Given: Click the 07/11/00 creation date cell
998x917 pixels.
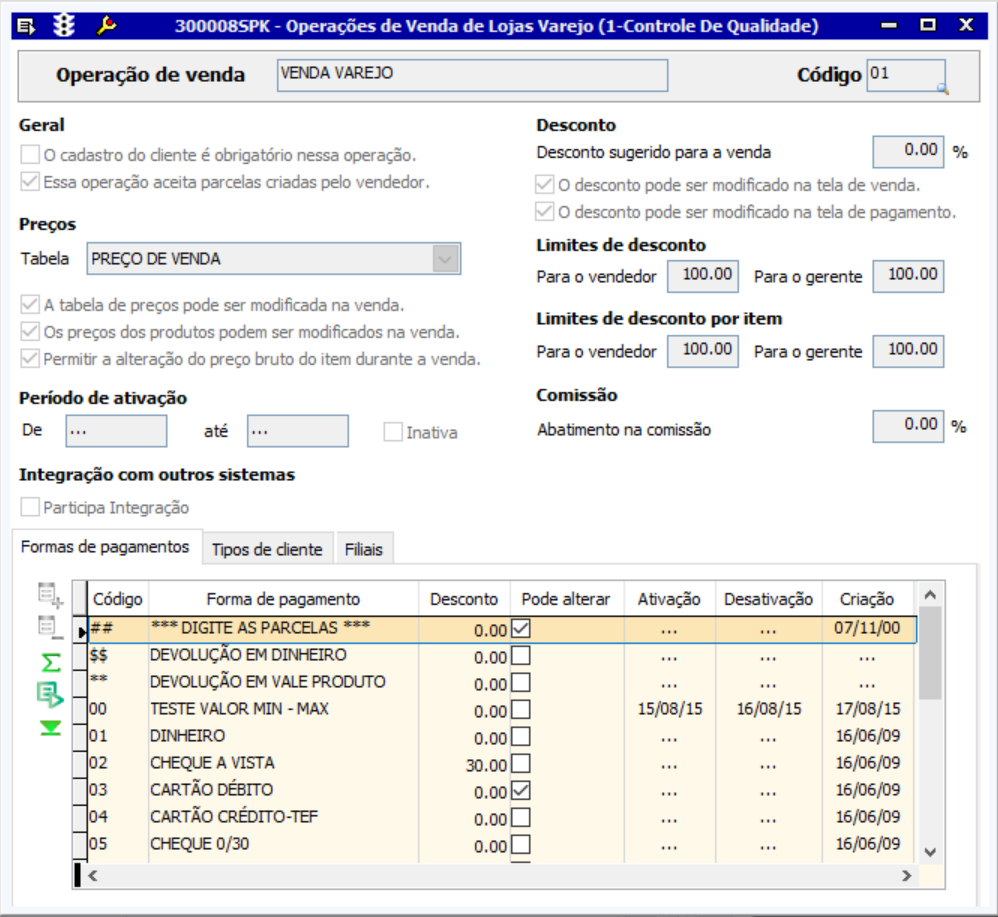Looking at the screenshot, I should 868,628.
